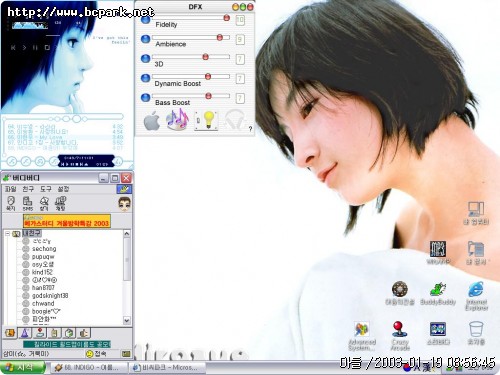Click the Apple logo icon in DFX
Viewport: 500px width, 375px height.
pos(152,121)
